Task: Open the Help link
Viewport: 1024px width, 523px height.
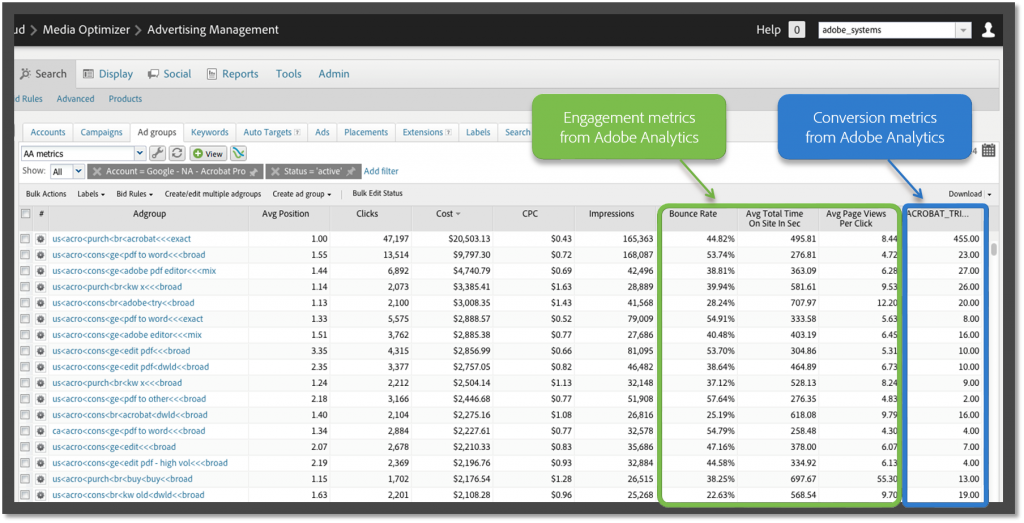Action: tap(768, 29)
